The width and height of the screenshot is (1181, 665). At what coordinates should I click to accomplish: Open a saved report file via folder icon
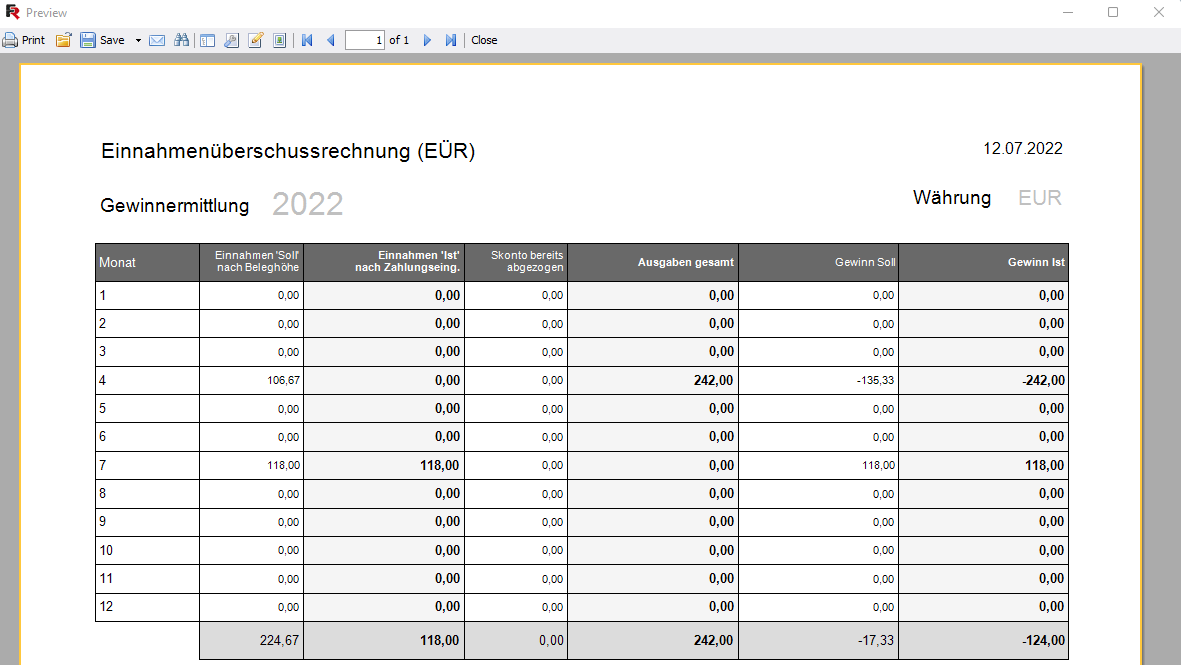[63, 40]
